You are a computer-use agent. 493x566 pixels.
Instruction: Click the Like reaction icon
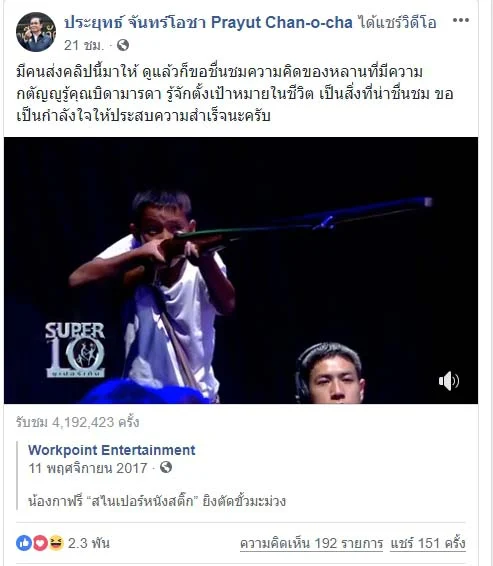[x=24, y=543]
